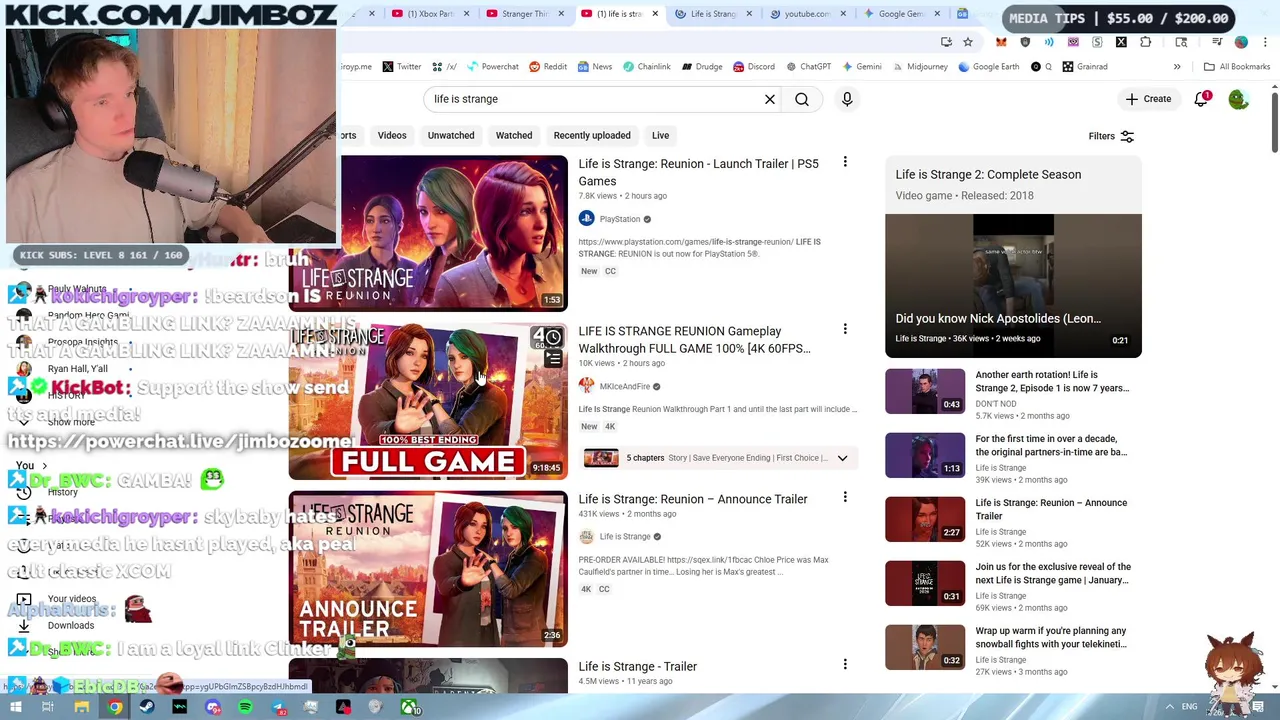Play the Nick Apostolides short video
Image resolution: width=1280 pixels, height=720 pixels.
(x=1013, y=286)
